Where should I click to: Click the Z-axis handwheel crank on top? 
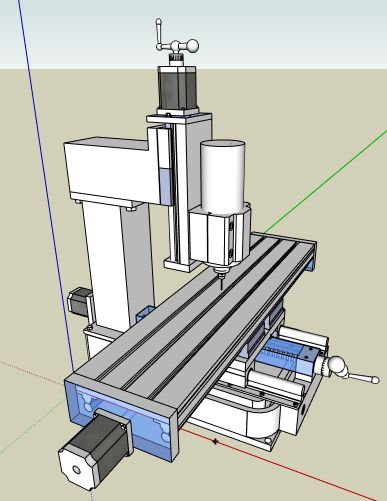click(177, 40)
